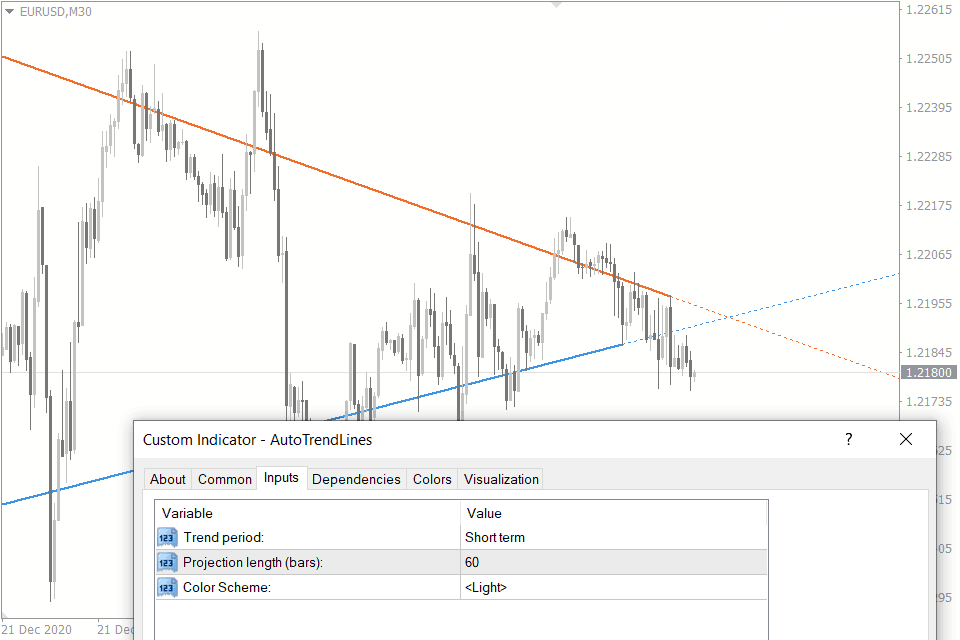The width and height of the screenshot is (960, 640).
Task: Open the Color Scheme <Light> selector
Action: pyautogui.click(x=489, y=587)
